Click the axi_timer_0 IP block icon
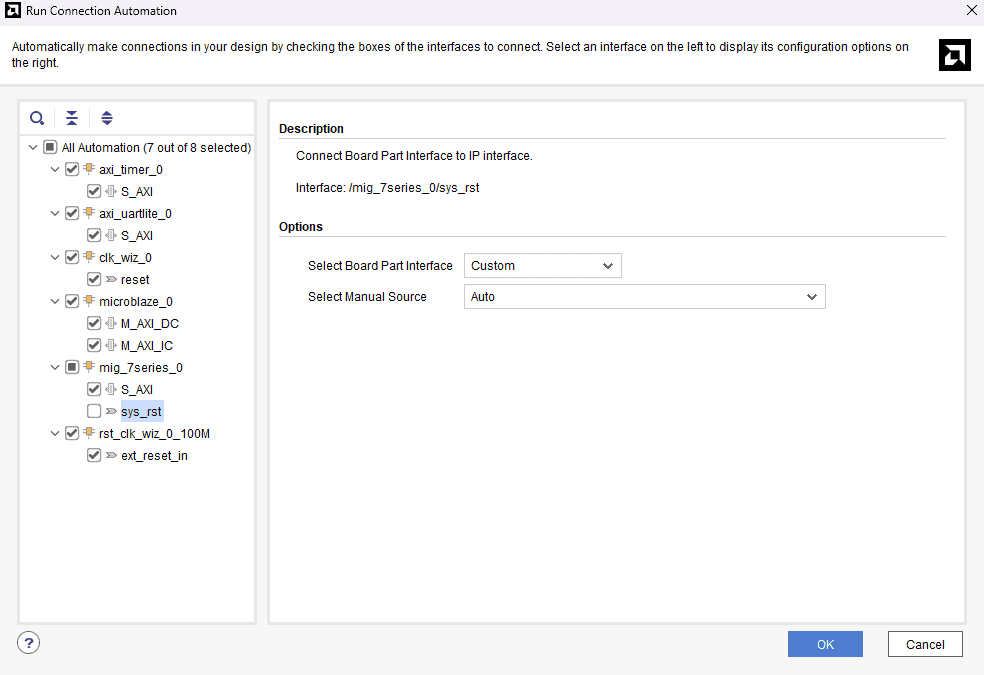The width and height of the screenshot is (984, 675). coord(89,169)
